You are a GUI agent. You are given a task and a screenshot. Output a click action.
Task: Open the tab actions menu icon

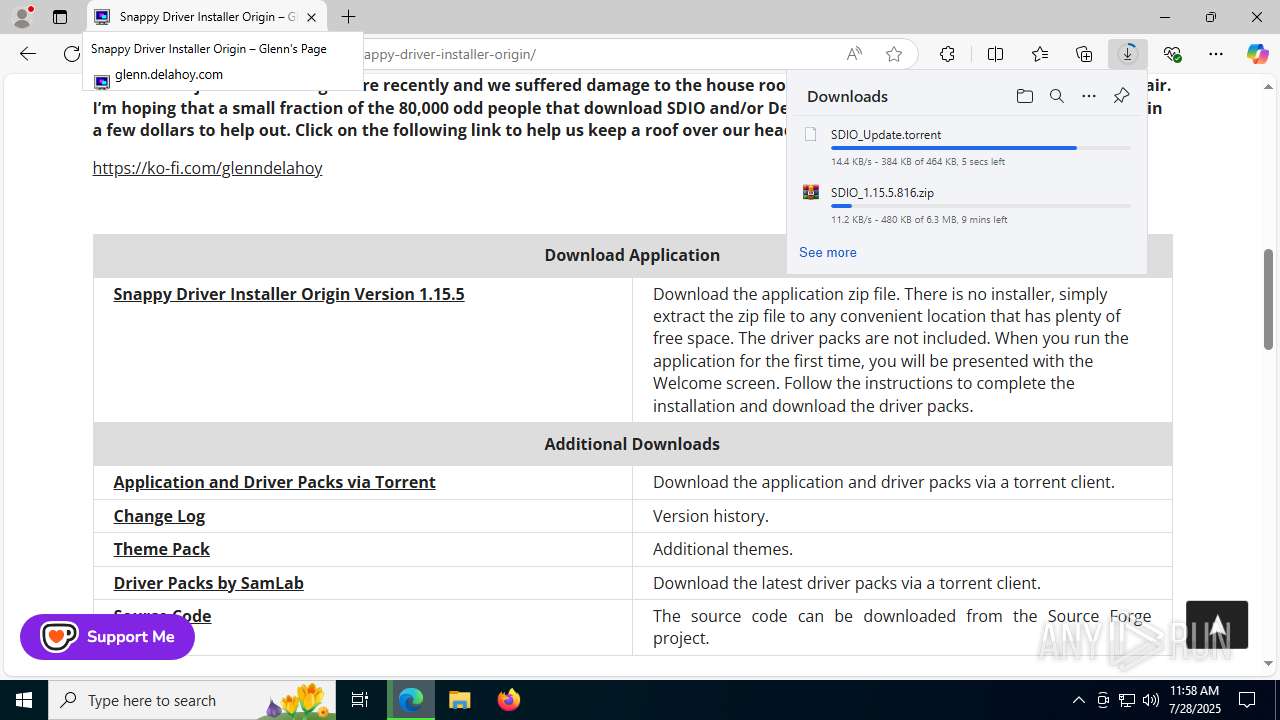(60, 17)
